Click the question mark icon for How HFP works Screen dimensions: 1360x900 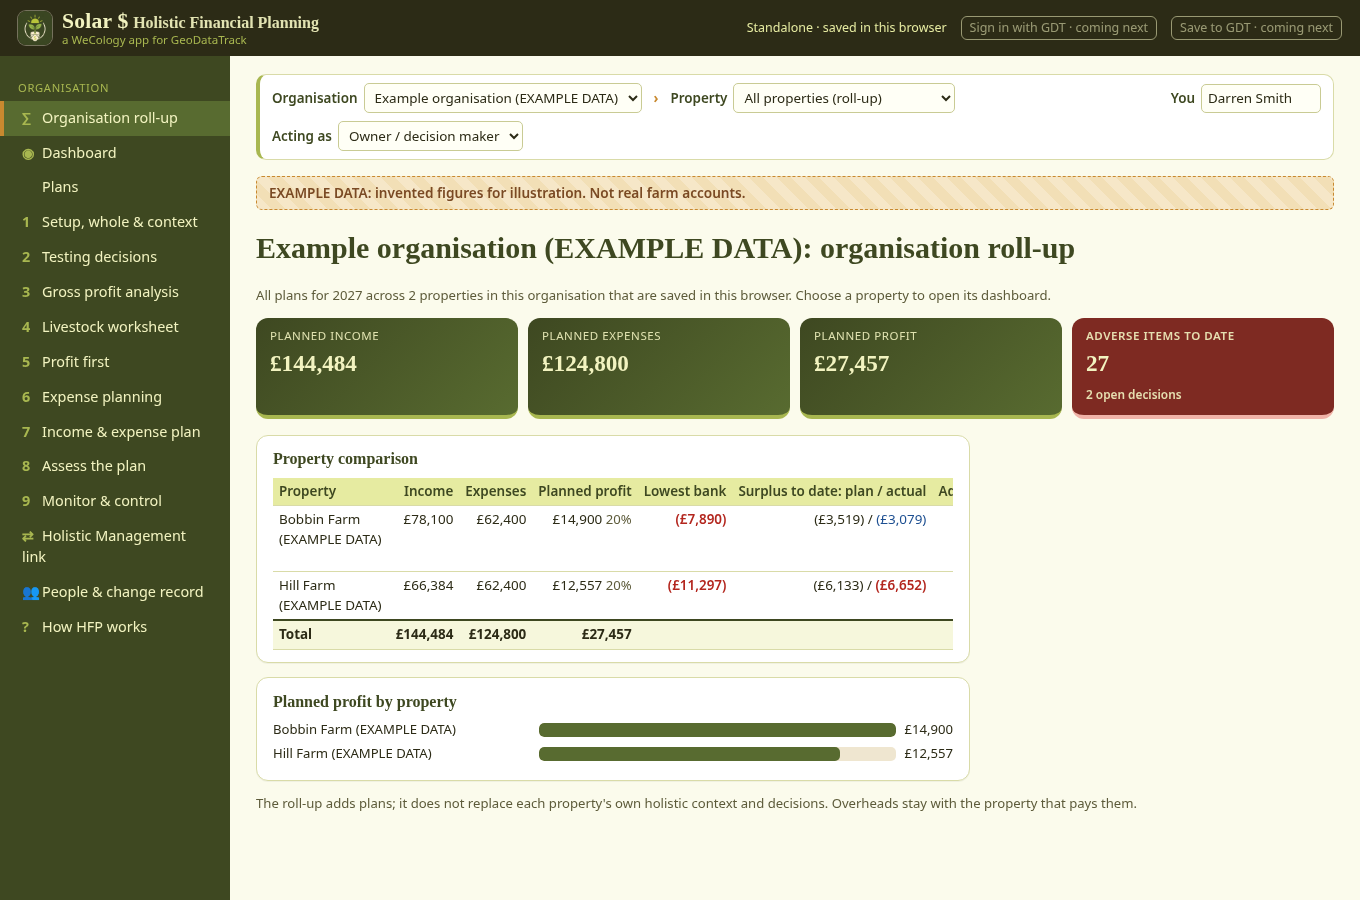(26, 627)
